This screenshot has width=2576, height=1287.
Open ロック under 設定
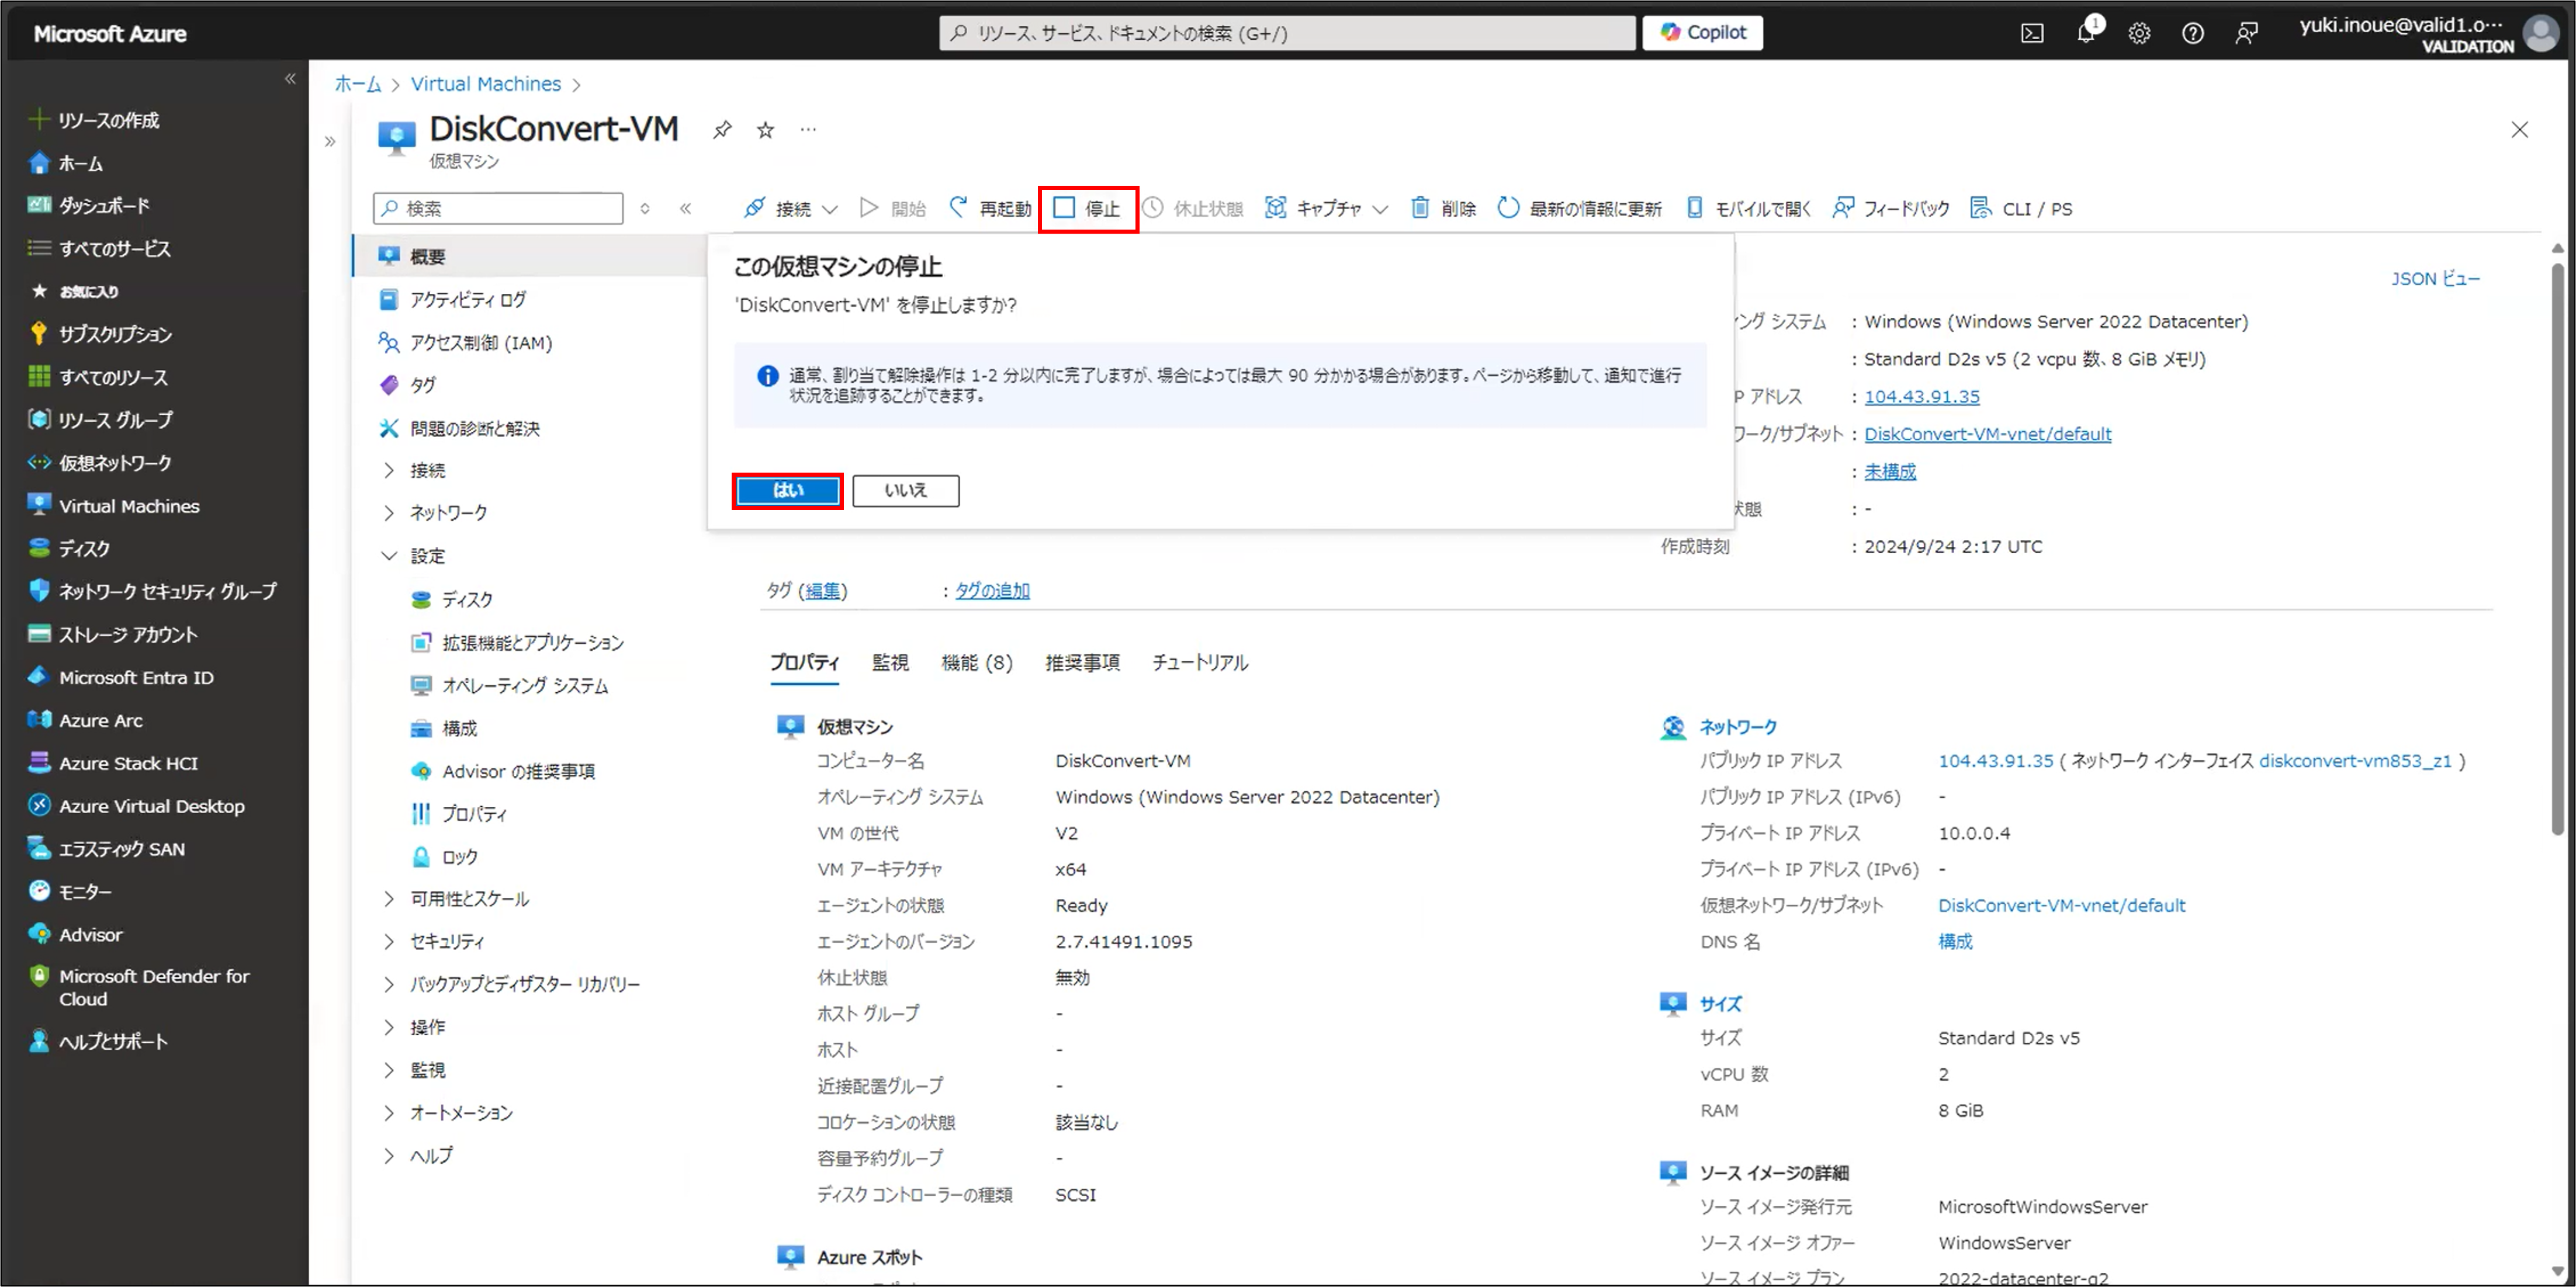coord(446,857)
